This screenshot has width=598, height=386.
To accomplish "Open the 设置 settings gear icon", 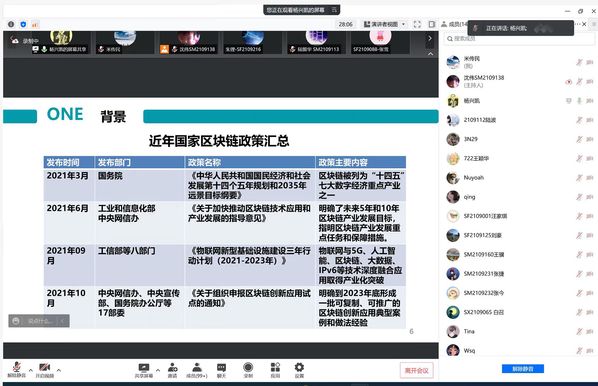I will [299, 370].
